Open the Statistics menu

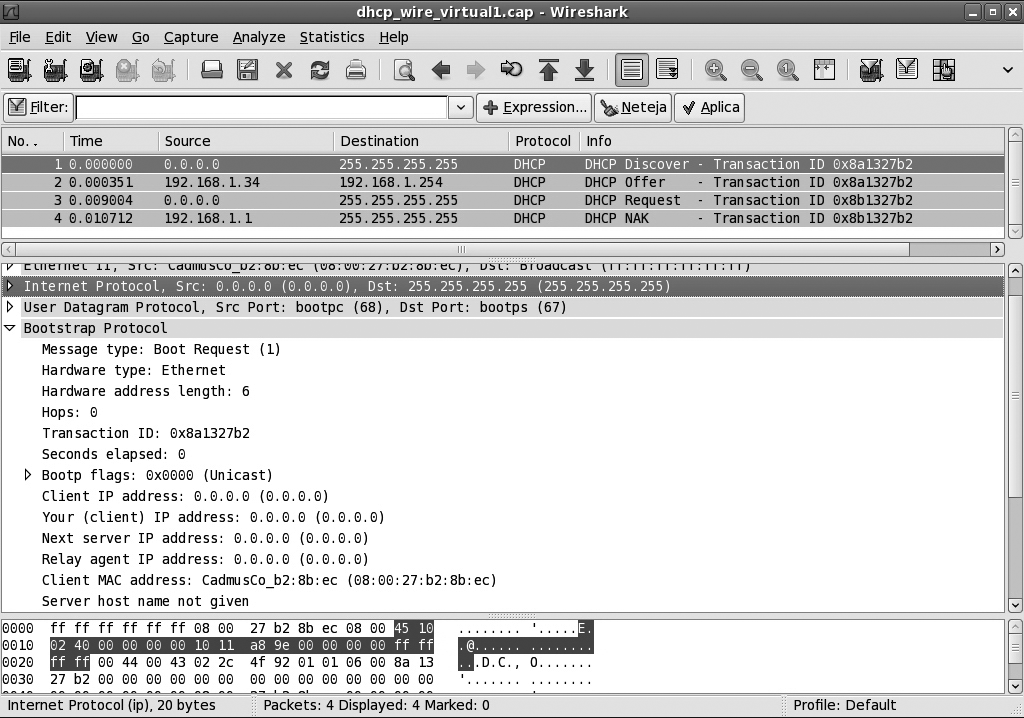coord(331,37)
